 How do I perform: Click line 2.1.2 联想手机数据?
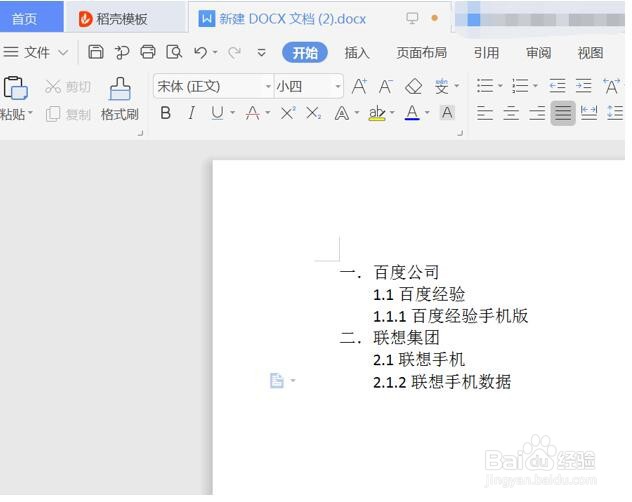click(x=442, y=381)
